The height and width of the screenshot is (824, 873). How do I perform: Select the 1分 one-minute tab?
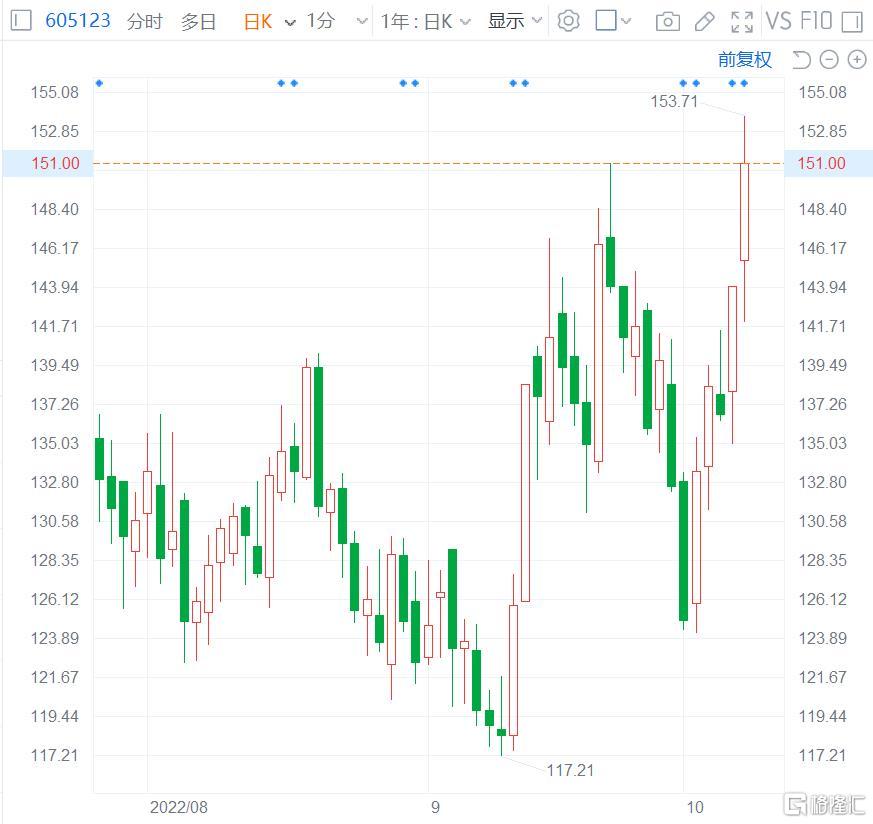pyautogui.click(x=321, y=21)
